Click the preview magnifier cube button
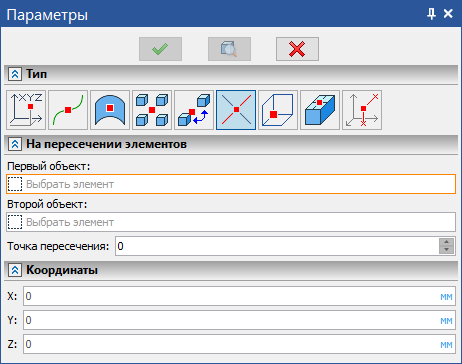 coord(229,49)
